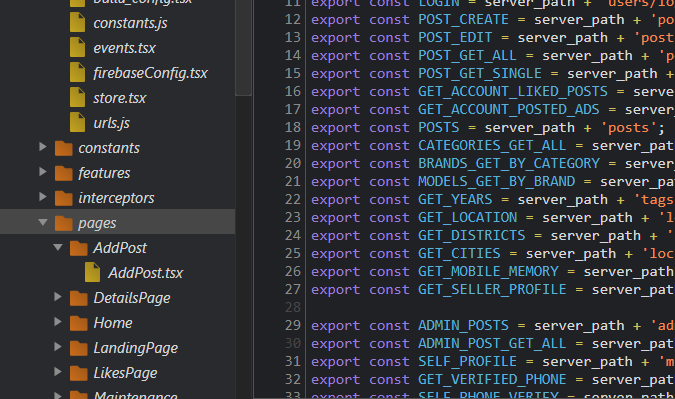Click the ADMIN_POSTS constant name

(x=463, y=326)
